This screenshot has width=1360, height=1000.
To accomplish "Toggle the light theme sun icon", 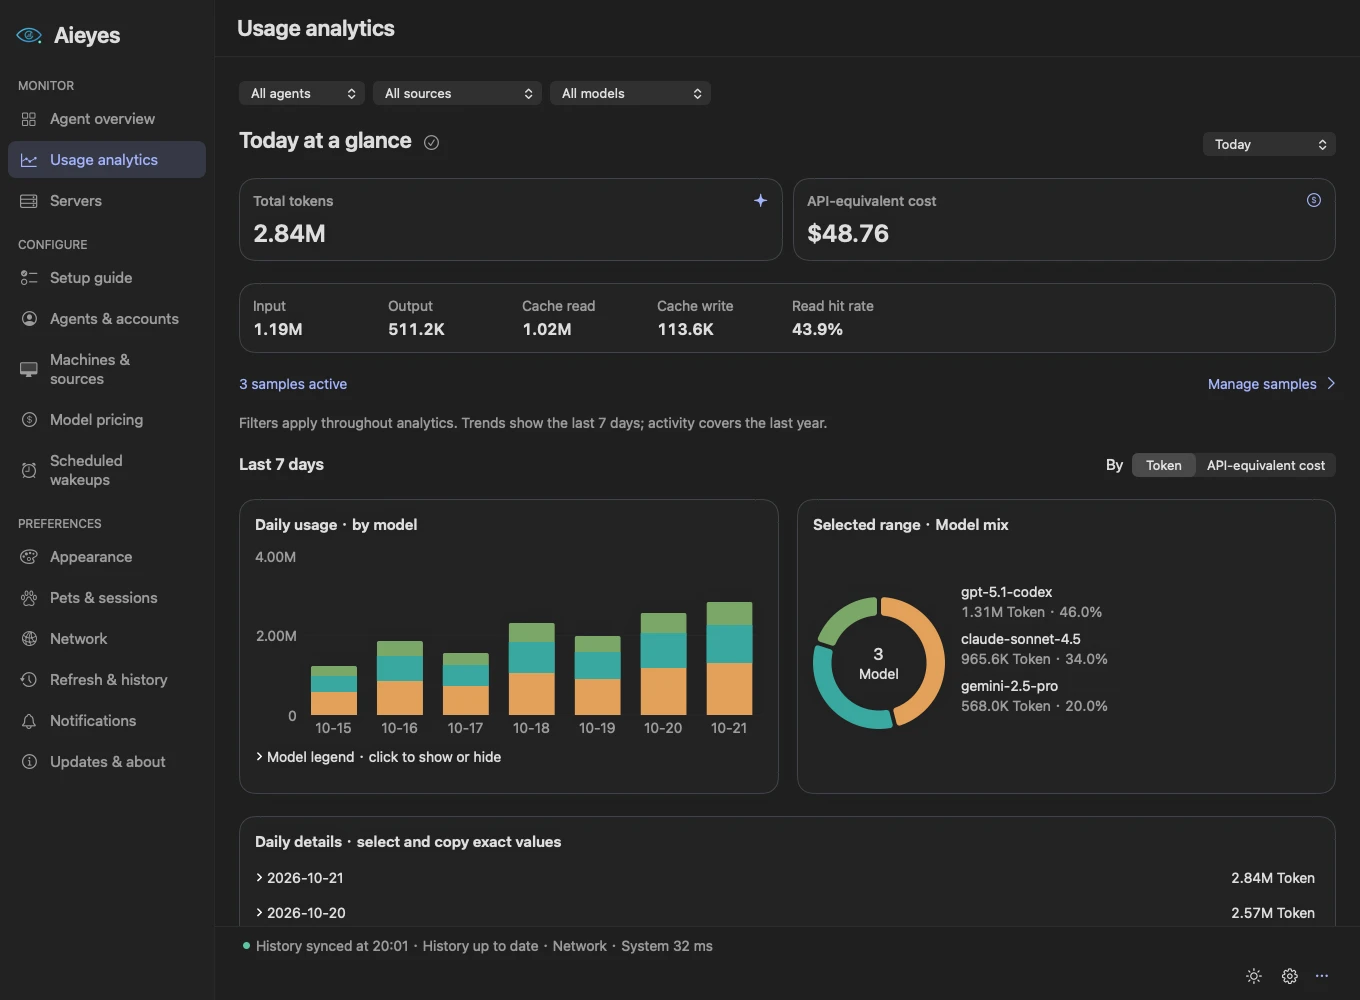I will [1254, 976].
